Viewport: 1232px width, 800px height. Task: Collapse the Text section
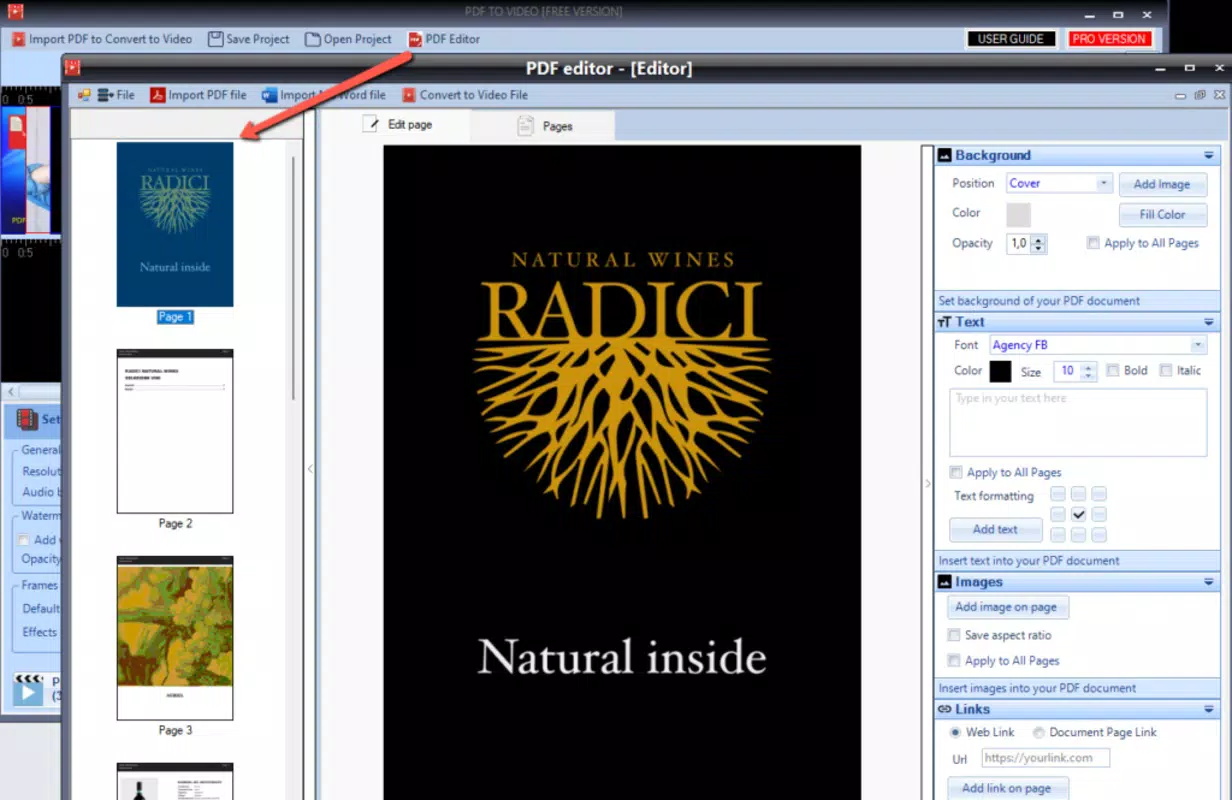pyautogui.click(x=1208, y=322)
